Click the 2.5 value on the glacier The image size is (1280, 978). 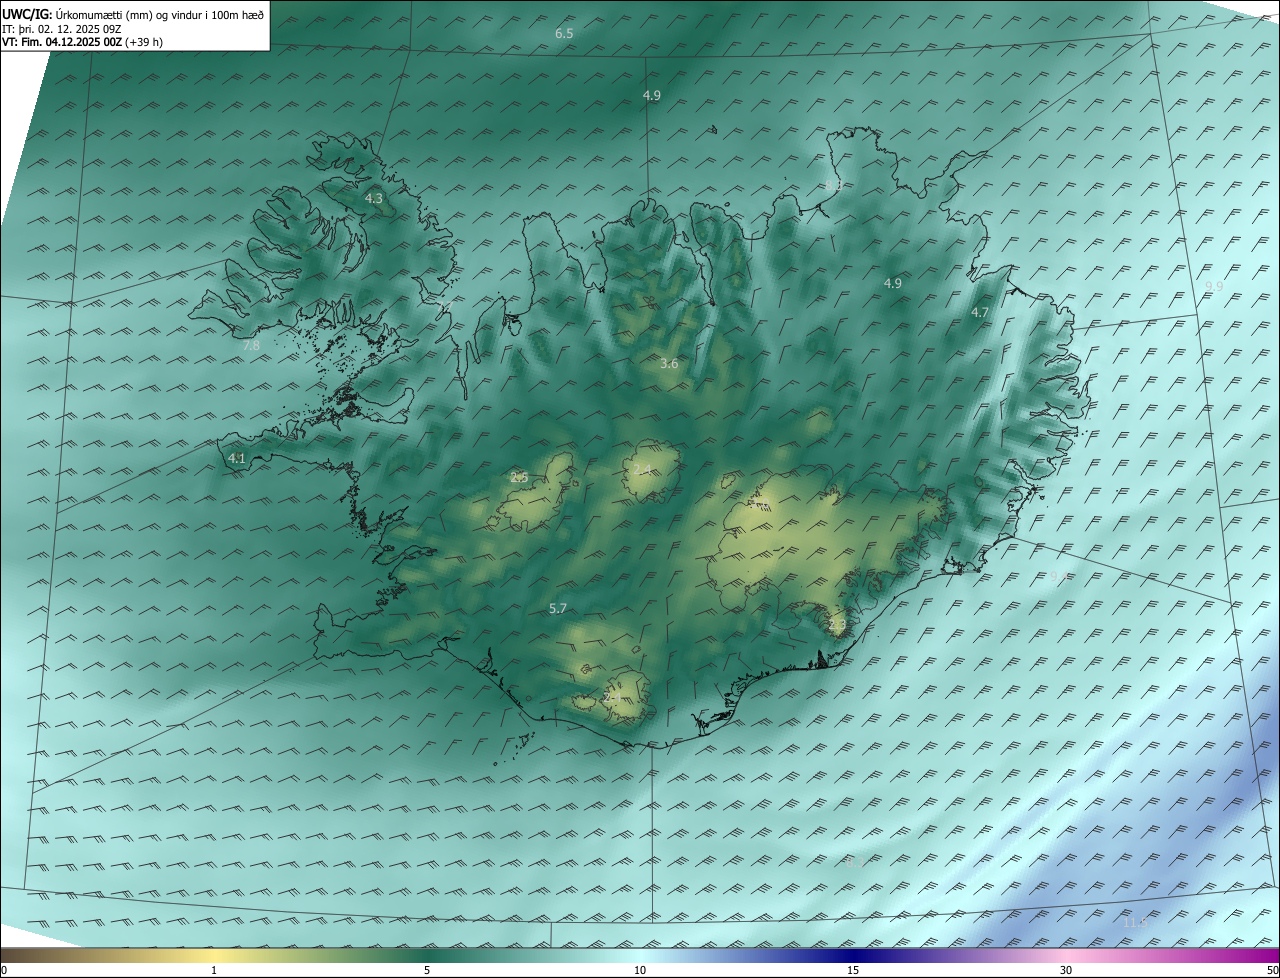(x=519, y=478)
